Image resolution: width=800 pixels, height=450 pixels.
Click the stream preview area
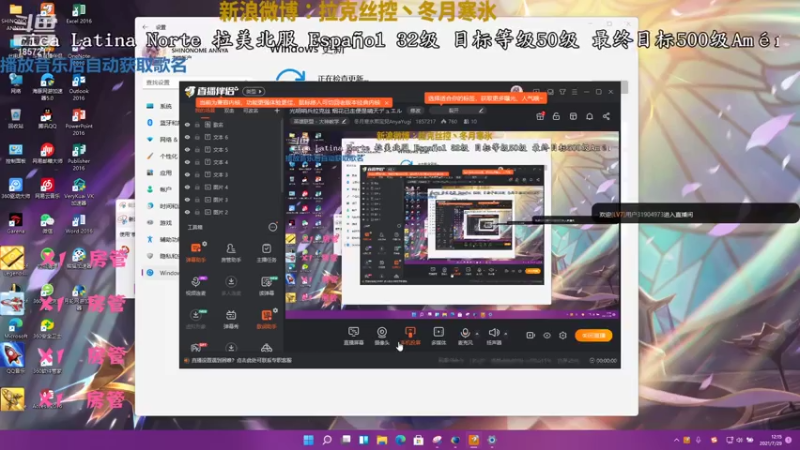tap(452, 225)
